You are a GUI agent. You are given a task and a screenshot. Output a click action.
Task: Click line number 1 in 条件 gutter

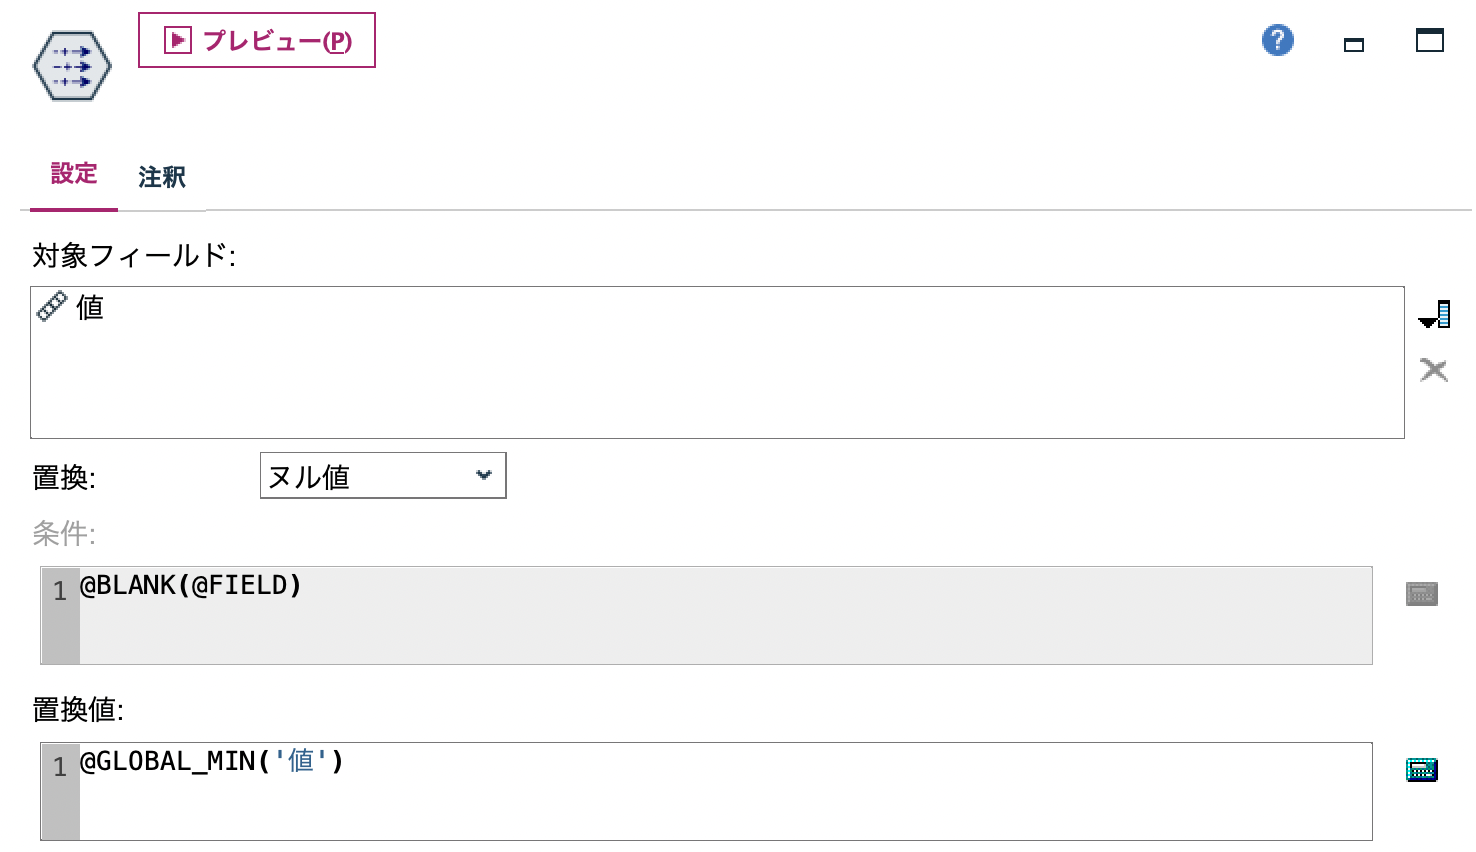point(60,591)
